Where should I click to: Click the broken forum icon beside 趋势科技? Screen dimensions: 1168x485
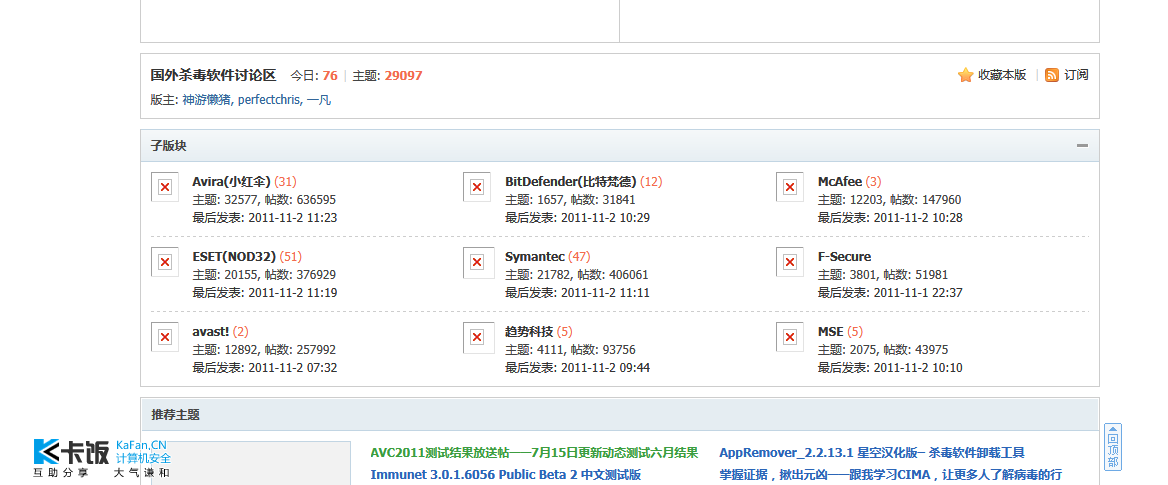coord(477,337)
